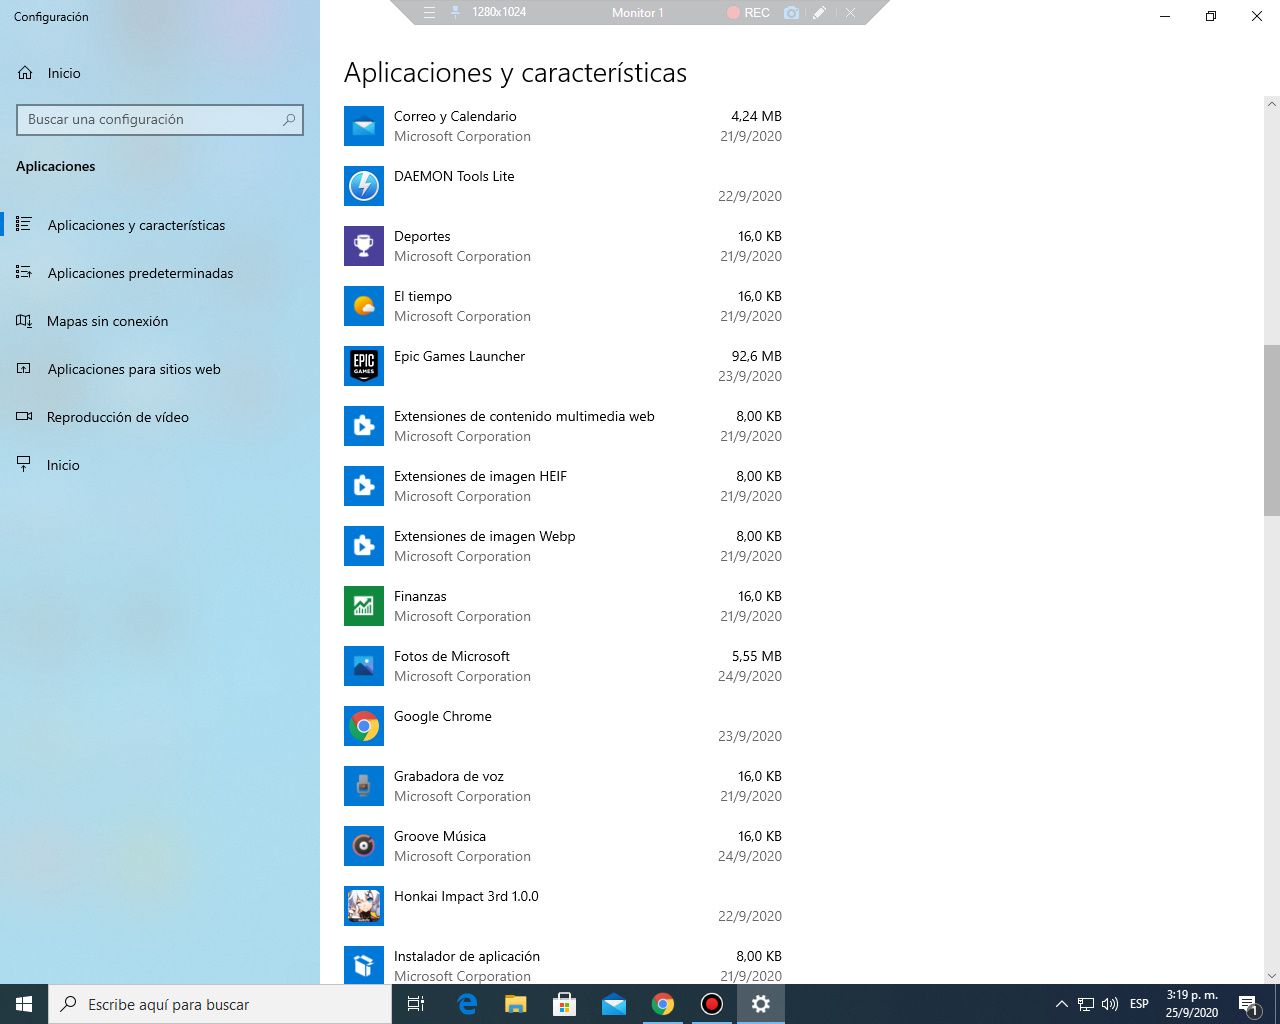Open the Windows Start menu

tap(24, 1004)
